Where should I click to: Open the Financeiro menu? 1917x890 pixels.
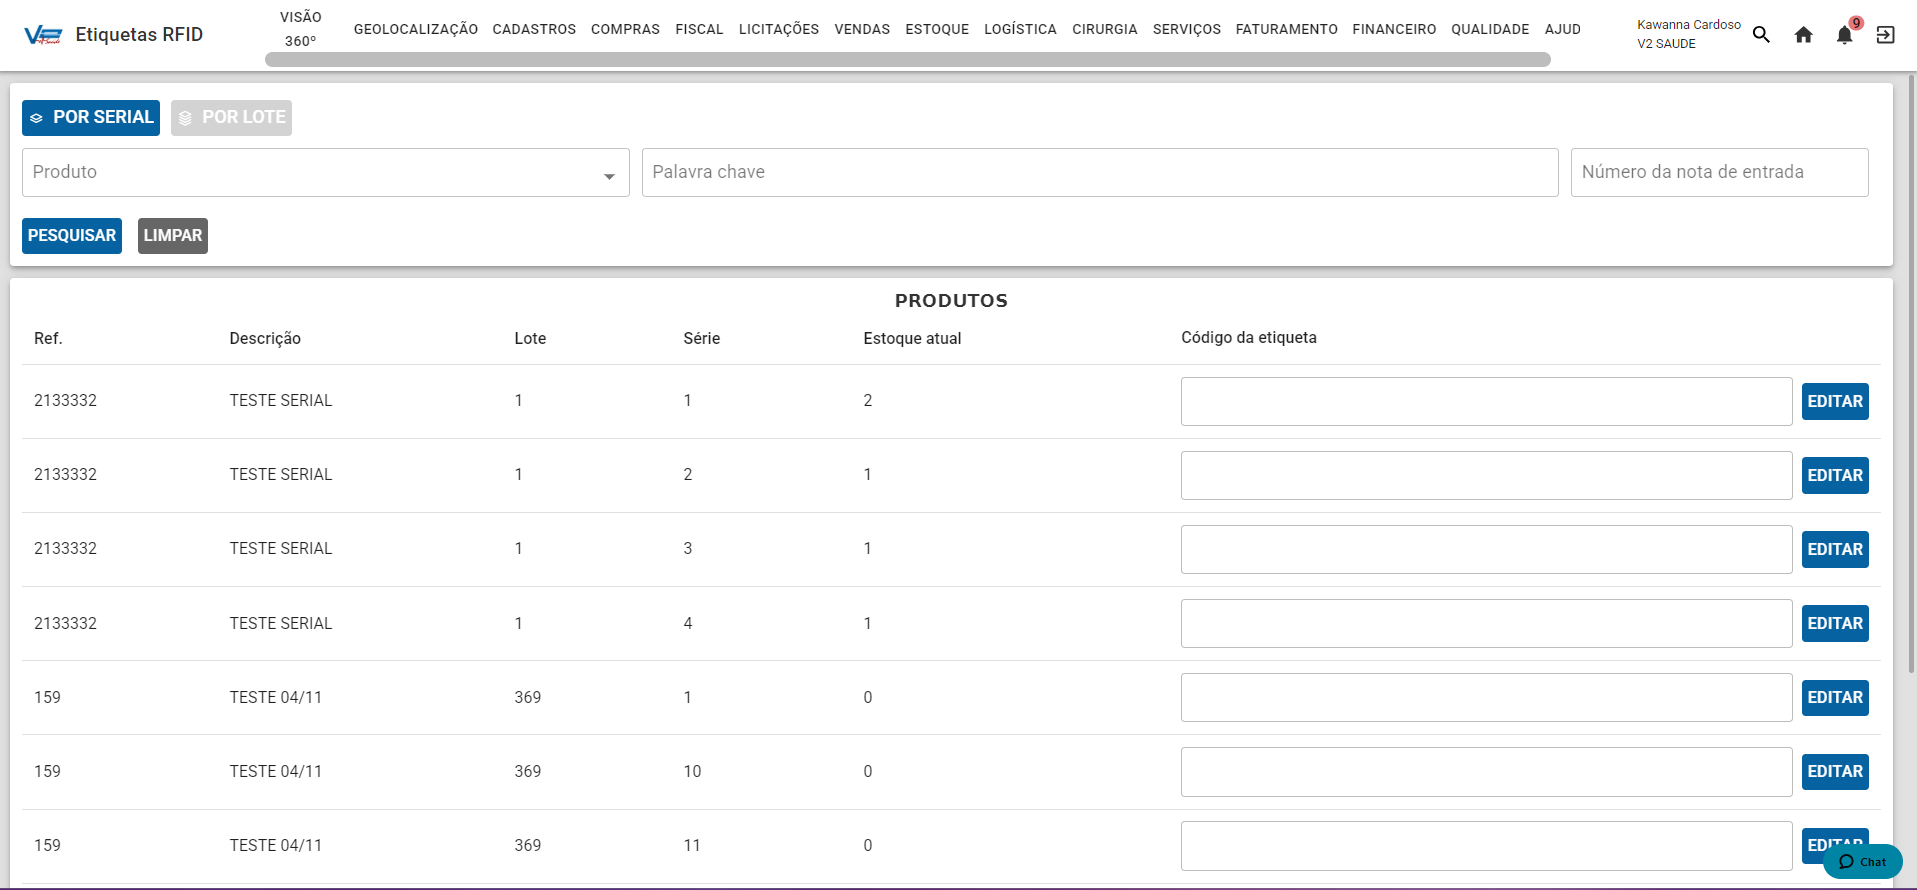[1393, 29]
